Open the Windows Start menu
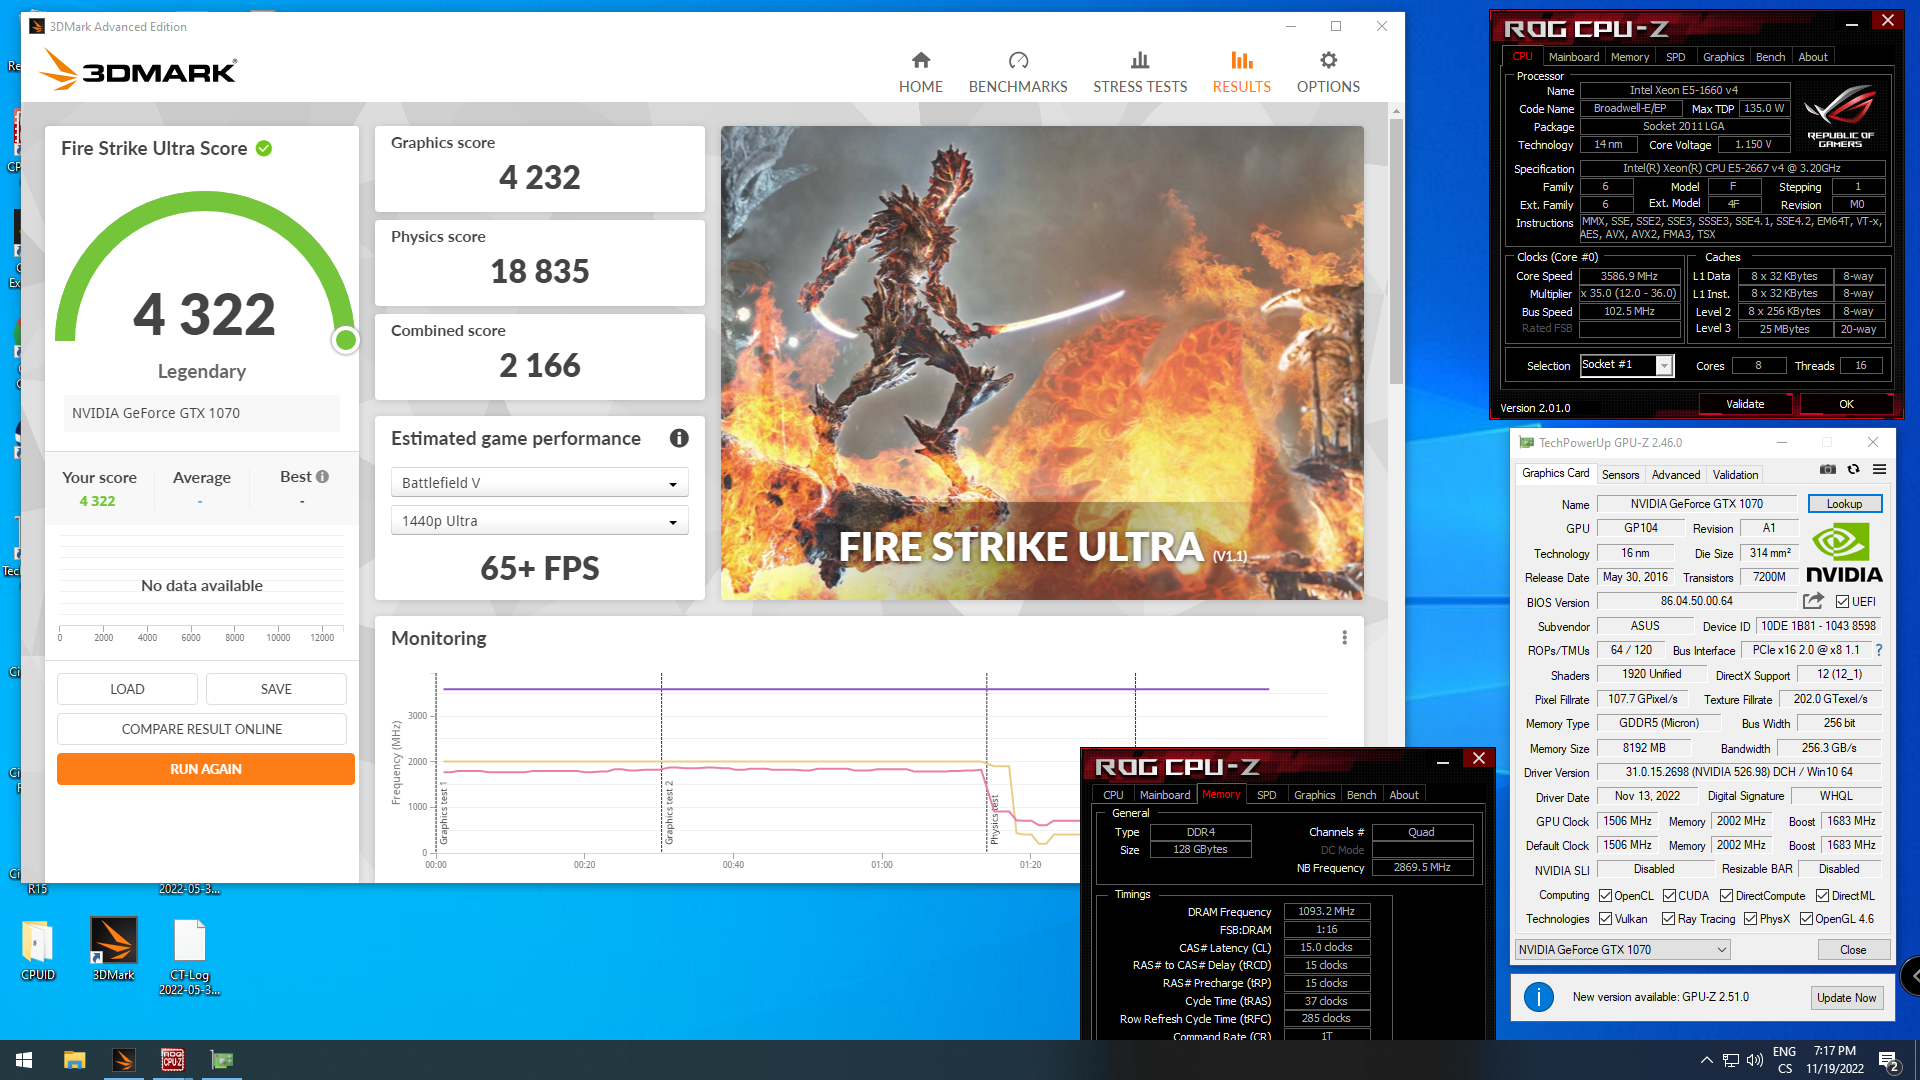 click(24, 1060)
